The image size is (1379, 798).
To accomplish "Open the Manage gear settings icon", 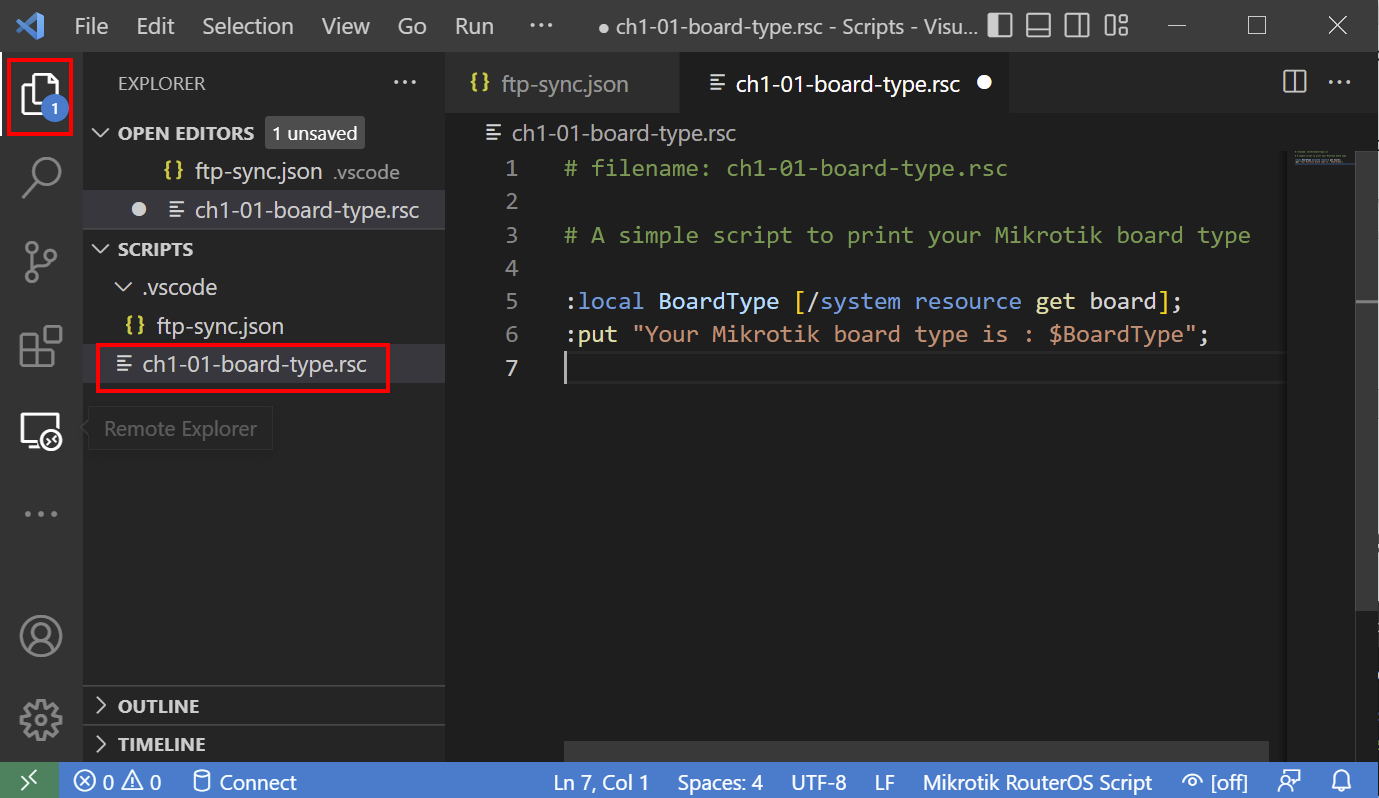I will point(41,719).
